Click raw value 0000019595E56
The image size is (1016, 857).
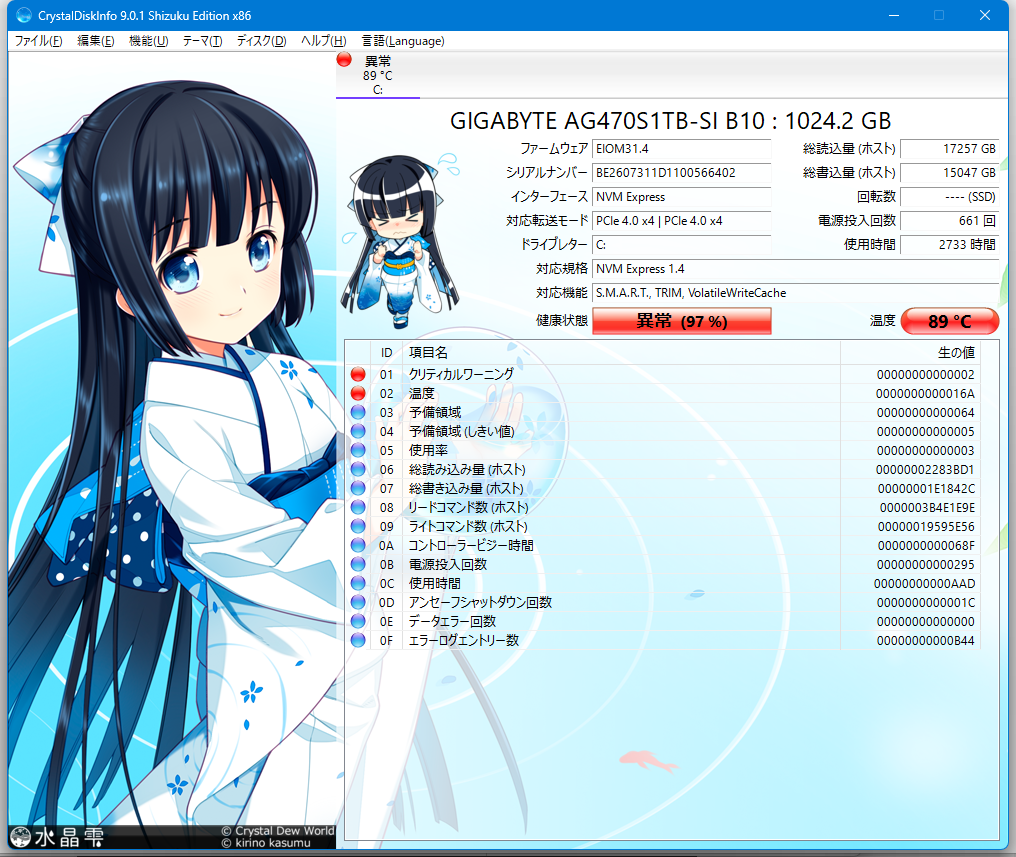927,527
